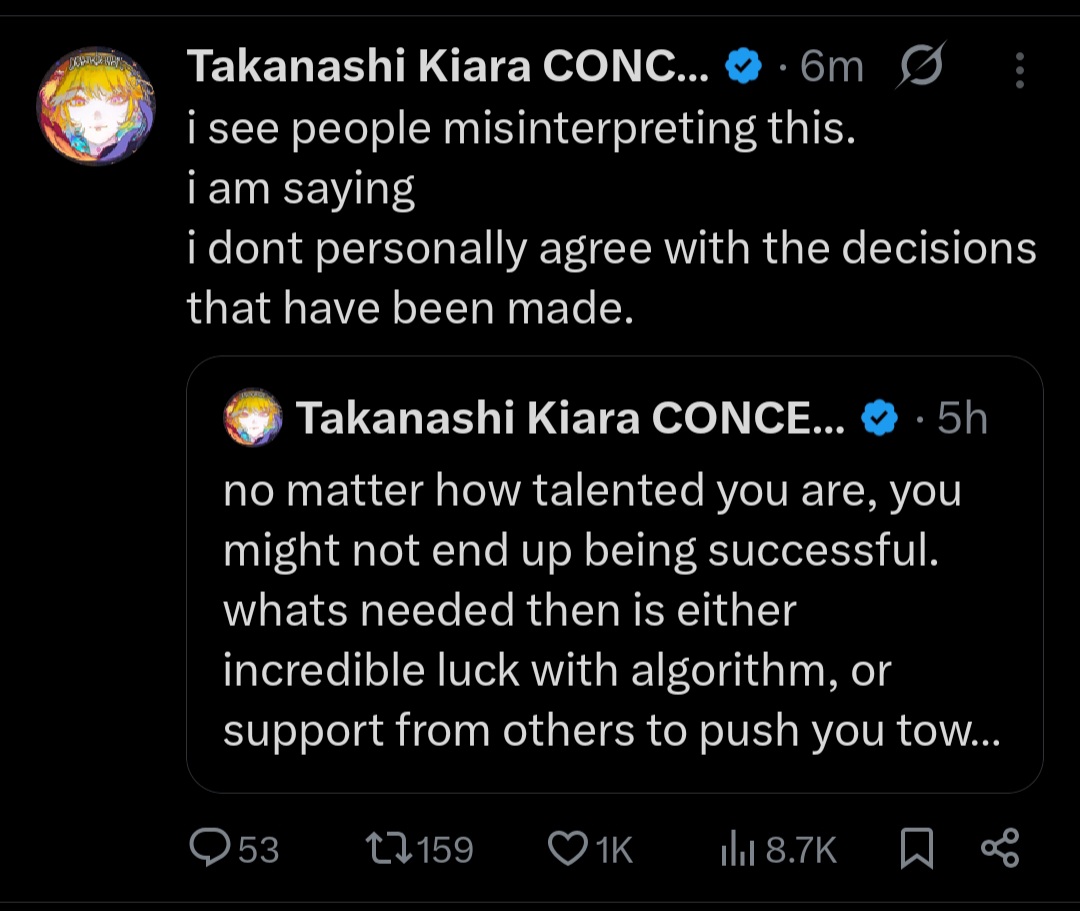
Task: Click the 6m timestamp
Action: pos(832,68)
